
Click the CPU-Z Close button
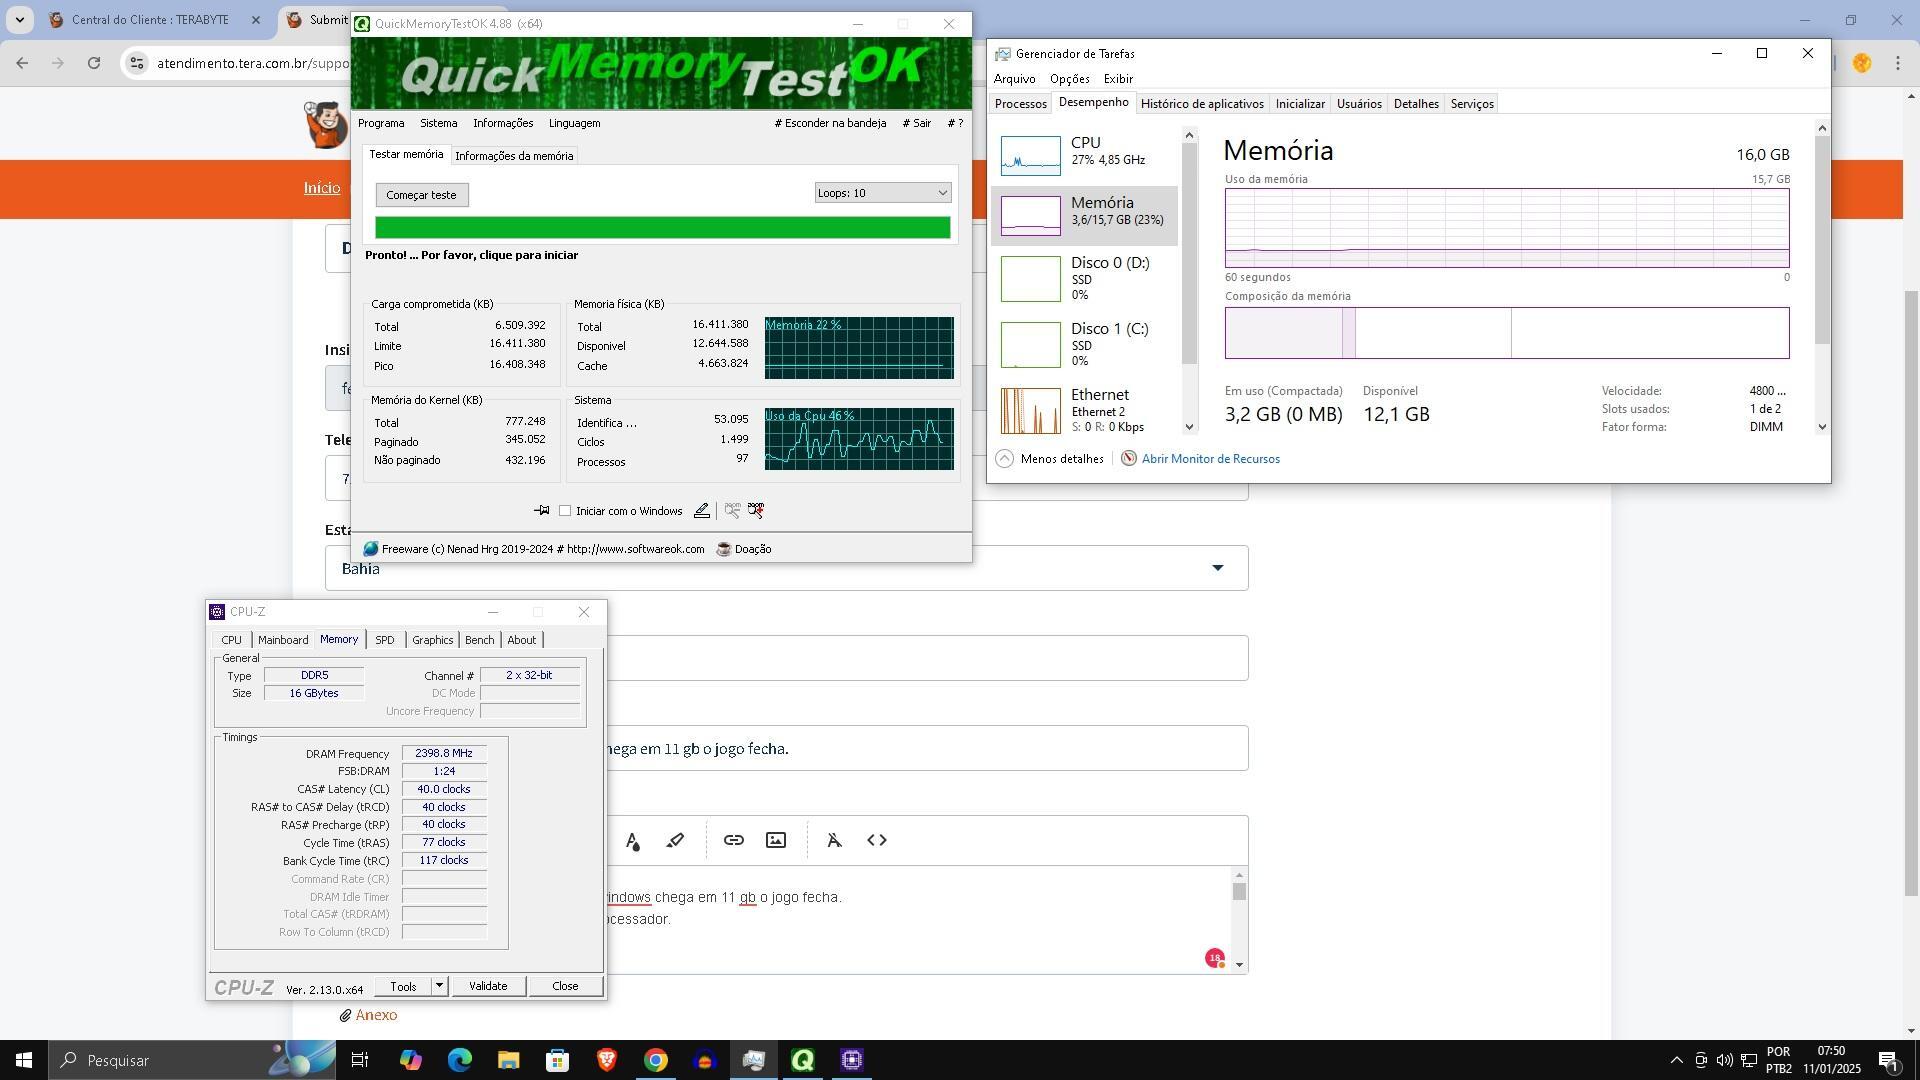[x=565, y=986]
